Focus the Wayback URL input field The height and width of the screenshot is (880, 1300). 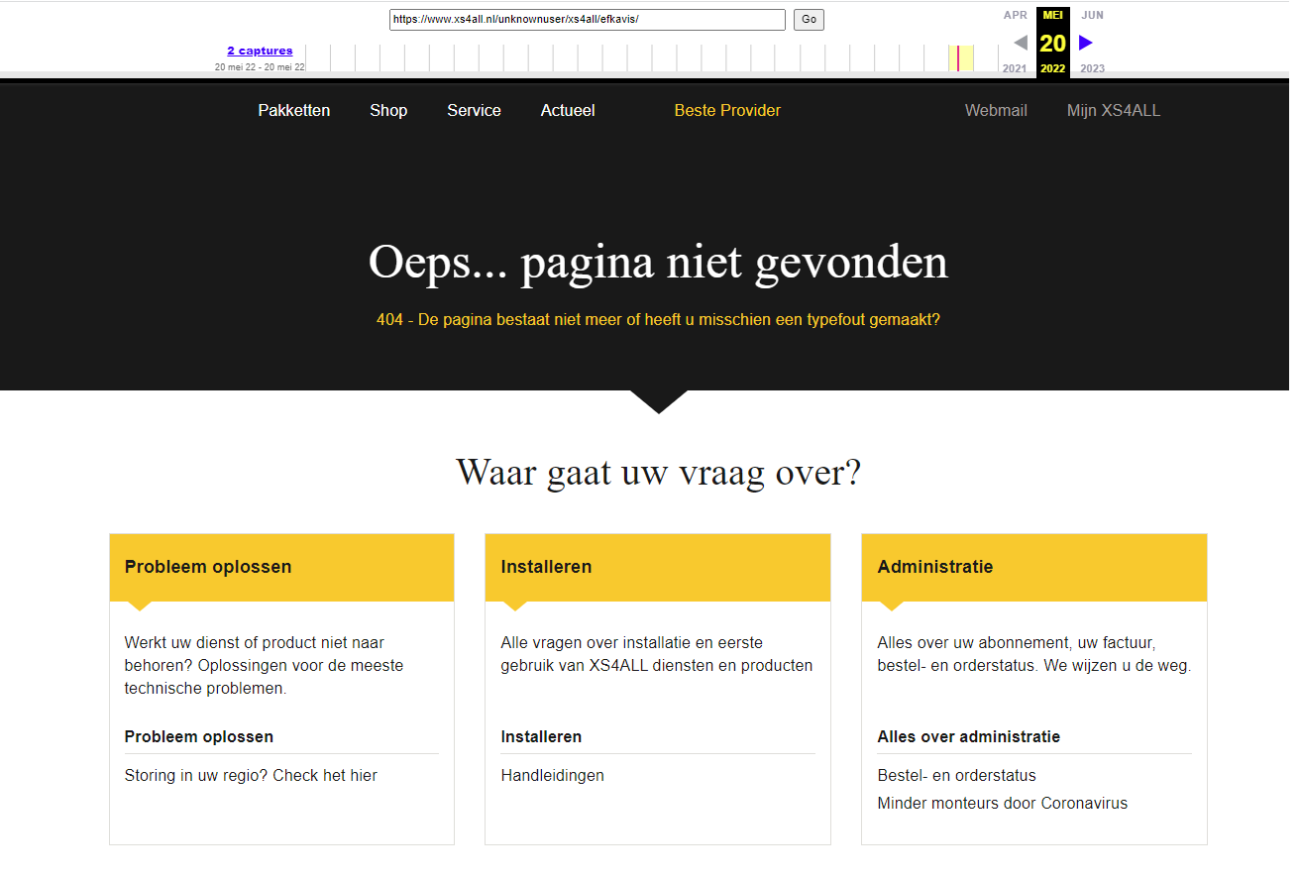[587, 19]
